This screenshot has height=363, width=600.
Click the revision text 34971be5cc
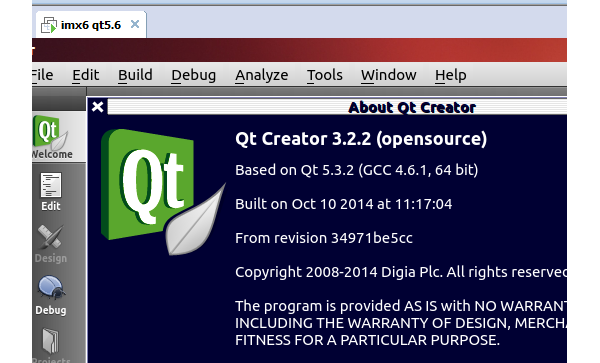(x=372, y=238)
